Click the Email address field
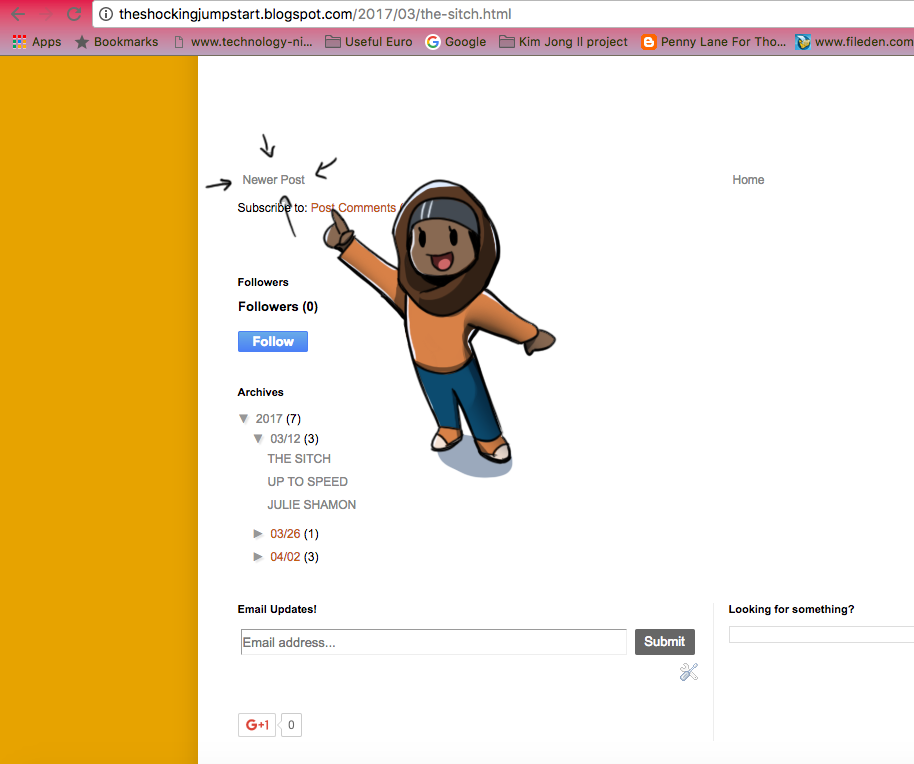The width and height of the screenshot is (914, 764). pyautogui.click(x=434, y=642)
